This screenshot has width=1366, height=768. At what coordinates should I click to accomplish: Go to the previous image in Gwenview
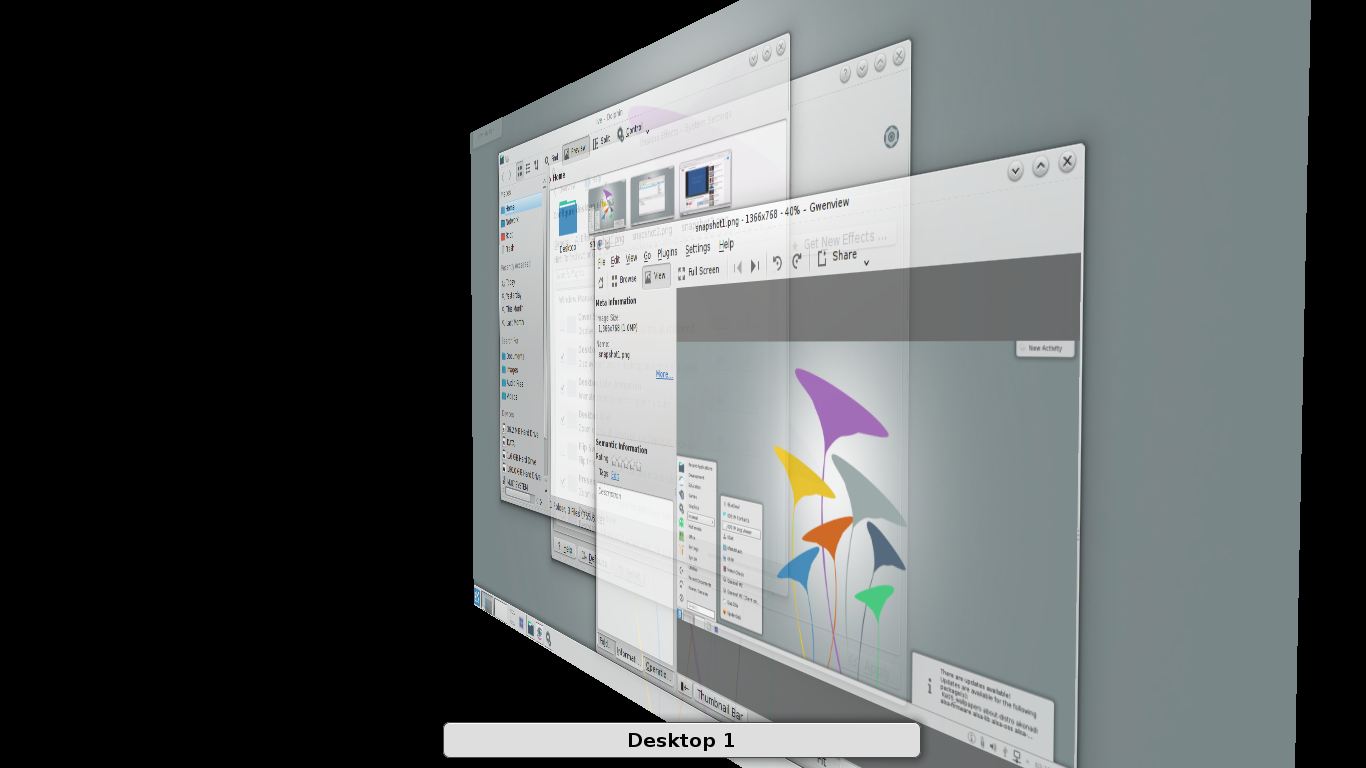738,267
